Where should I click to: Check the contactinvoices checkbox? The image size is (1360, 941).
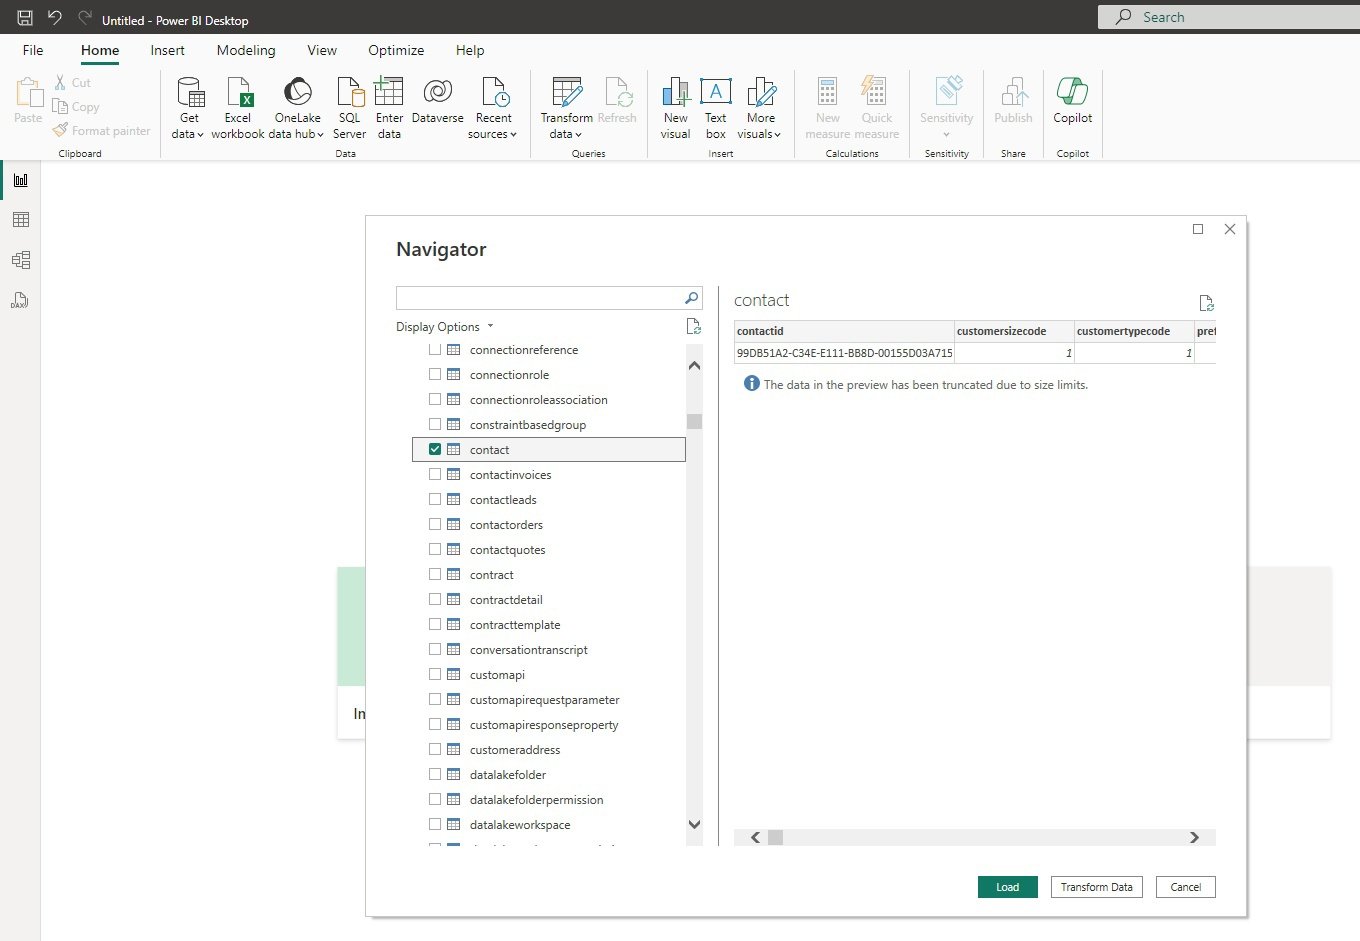(x=435, y=474)
